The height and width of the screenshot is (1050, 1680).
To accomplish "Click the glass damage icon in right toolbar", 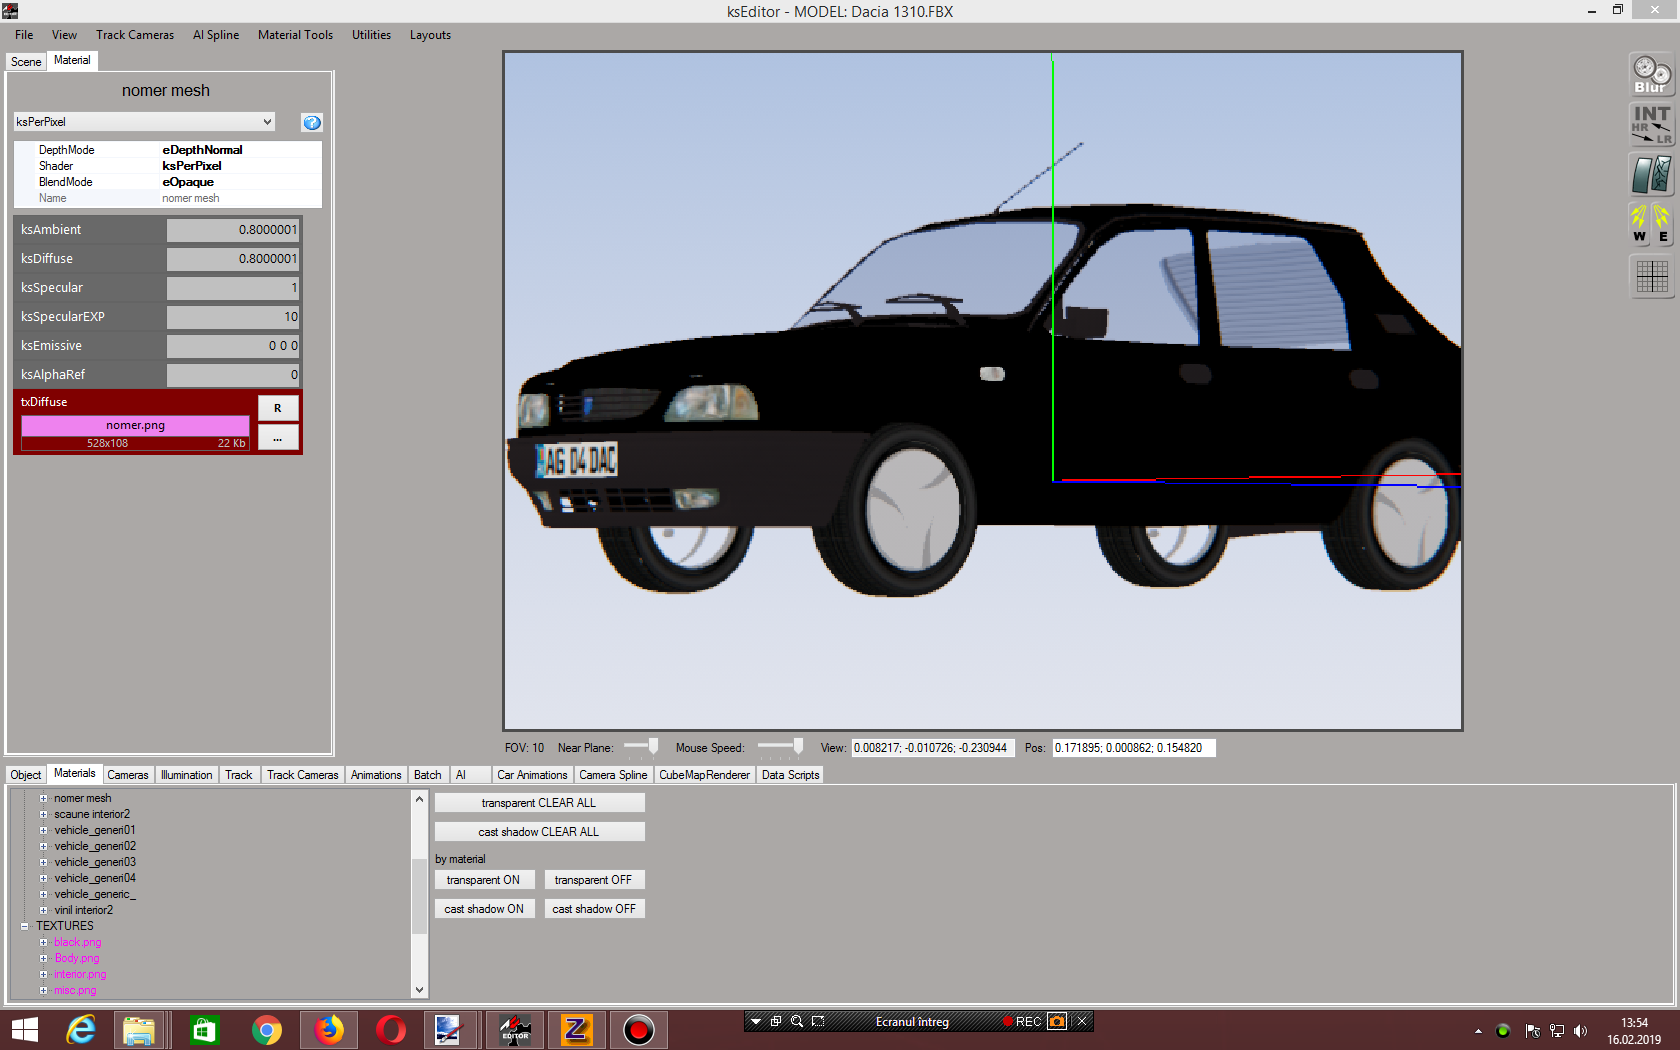I will [x=1651, y=175].
